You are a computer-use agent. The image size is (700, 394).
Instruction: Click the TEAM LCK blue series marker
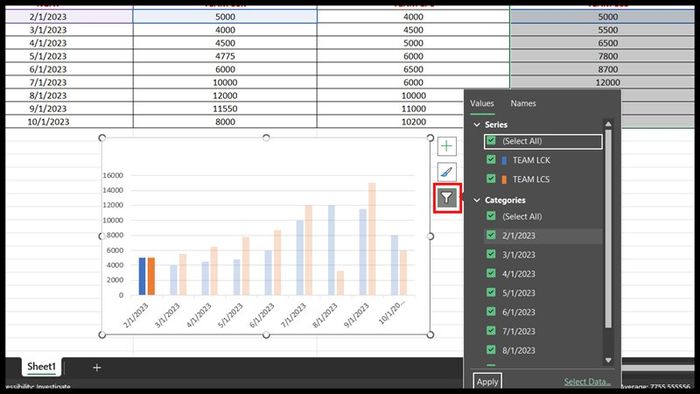(504, 160)
